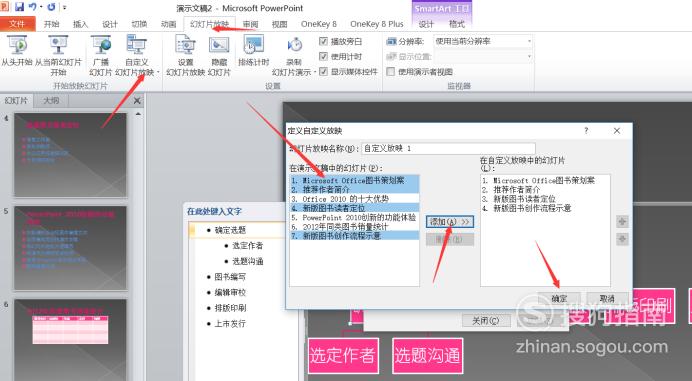
Task: Open SmartArt Tools Design tab
Action: tap(425, 24)
